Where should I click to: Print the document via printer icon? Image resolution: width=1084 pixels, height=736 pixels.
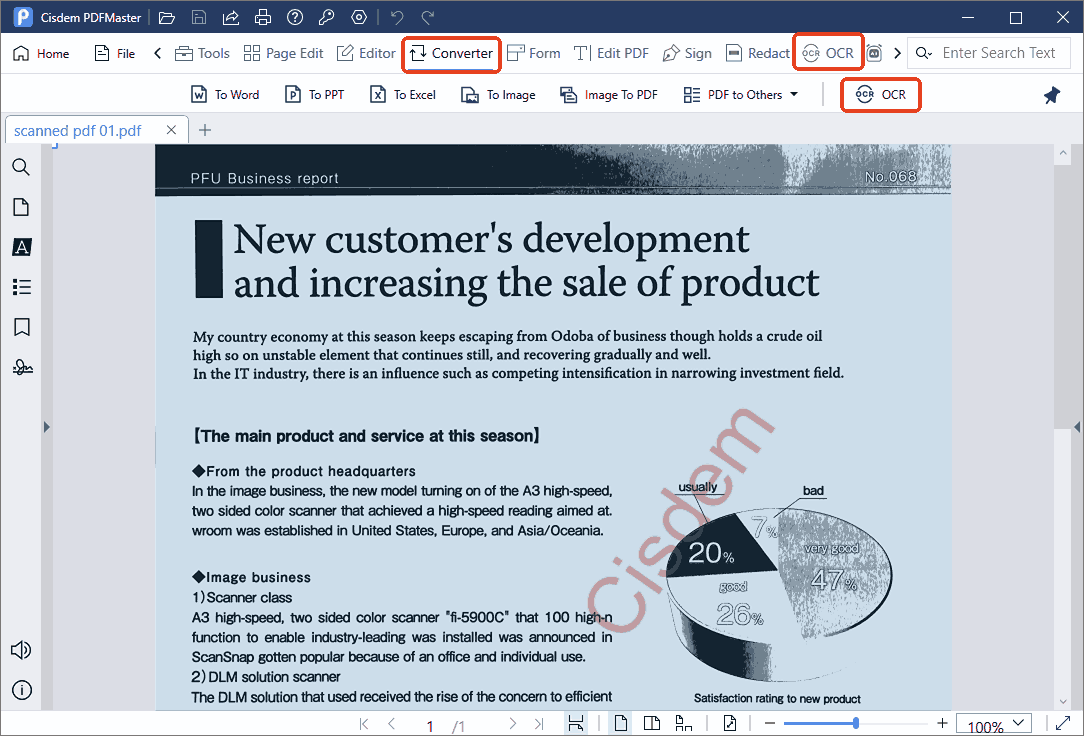click(x=263, y=17)
